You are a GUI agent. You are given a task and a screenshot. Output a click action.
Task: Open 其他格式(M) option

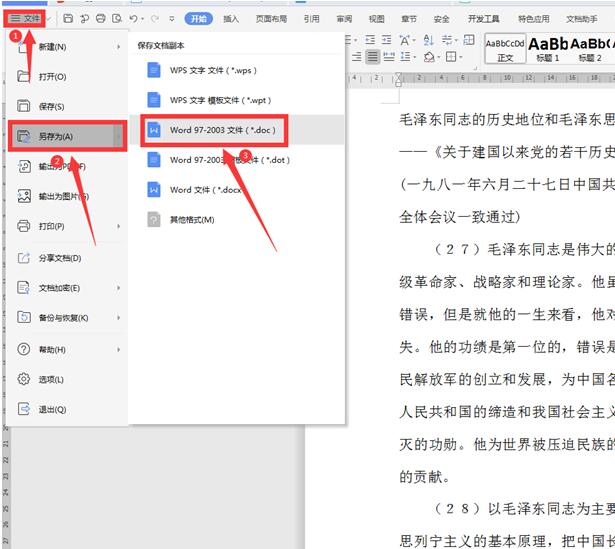[x=190, y=219]
